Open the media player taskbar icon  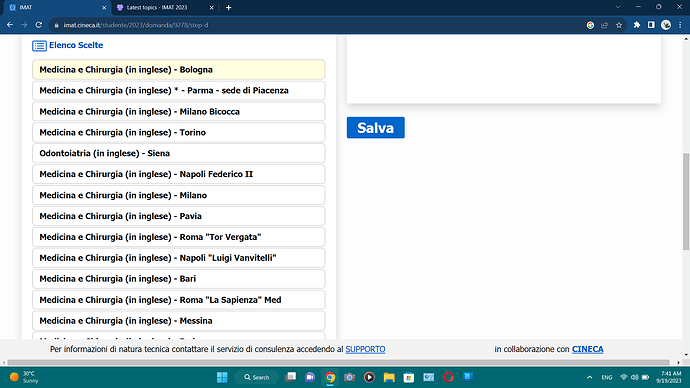pyautogui.click(x=369, y=377)
